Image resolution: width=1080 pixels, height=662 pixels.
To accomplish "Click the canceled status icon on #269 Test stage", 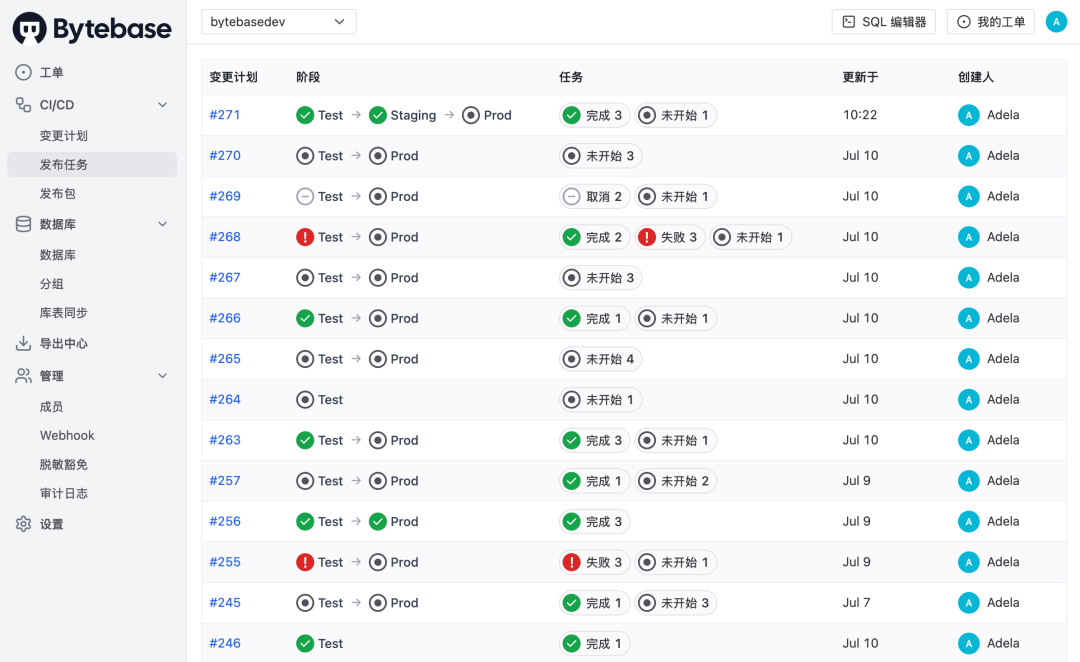I will point(305,197).
